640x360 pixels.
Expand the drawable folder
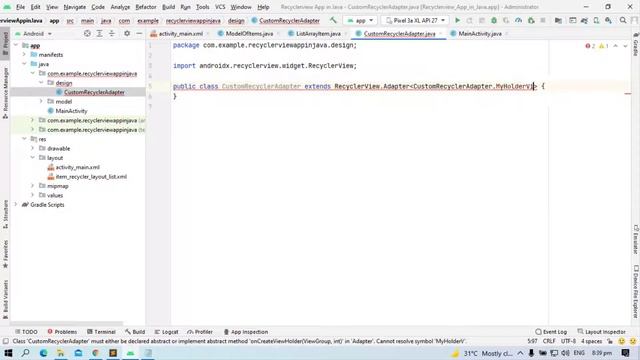33,148
